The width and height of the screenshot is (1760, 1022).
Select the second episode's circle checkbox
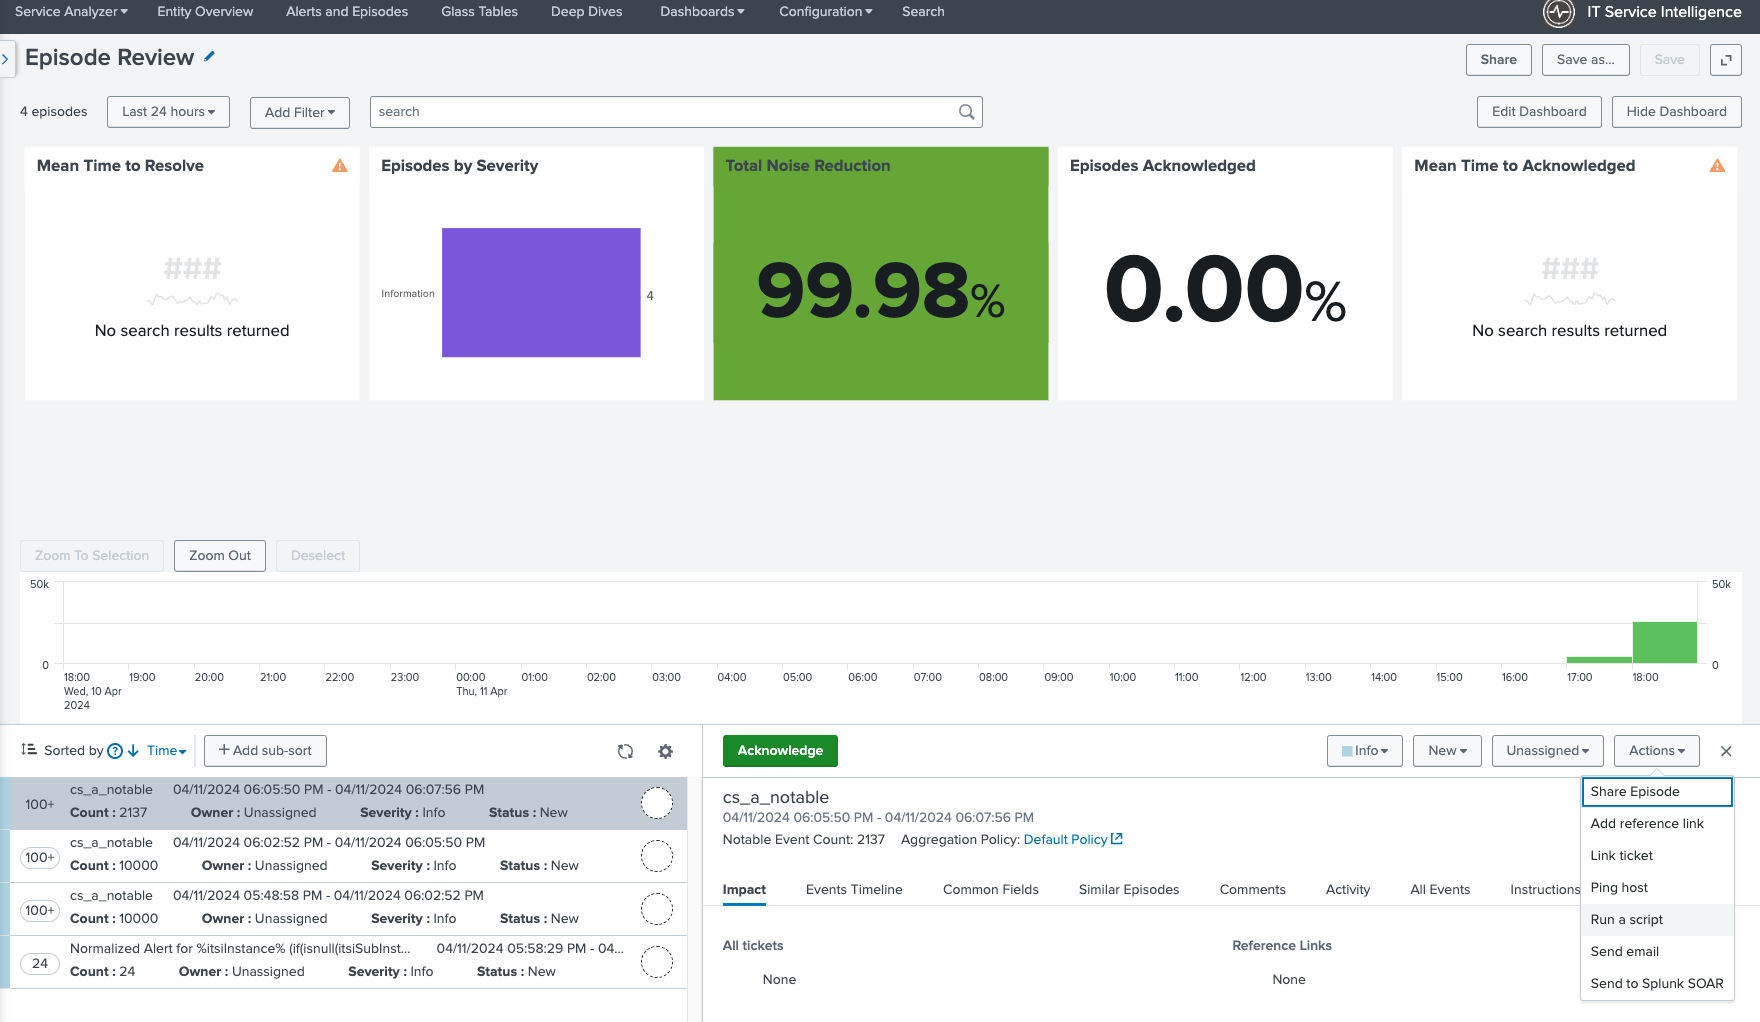point(657,856)
